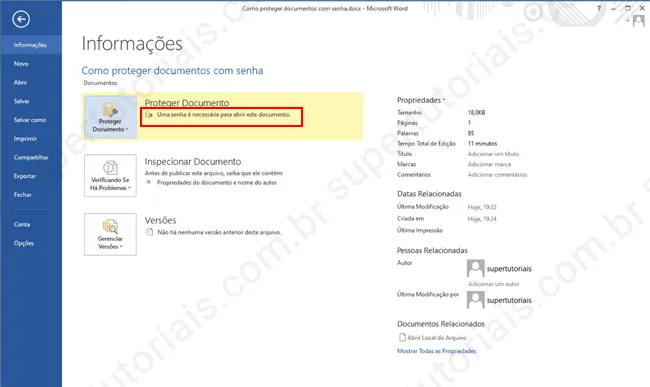Click the Documentos Relacionados heading
Screen dimensions: 650x387
(441, 324)
